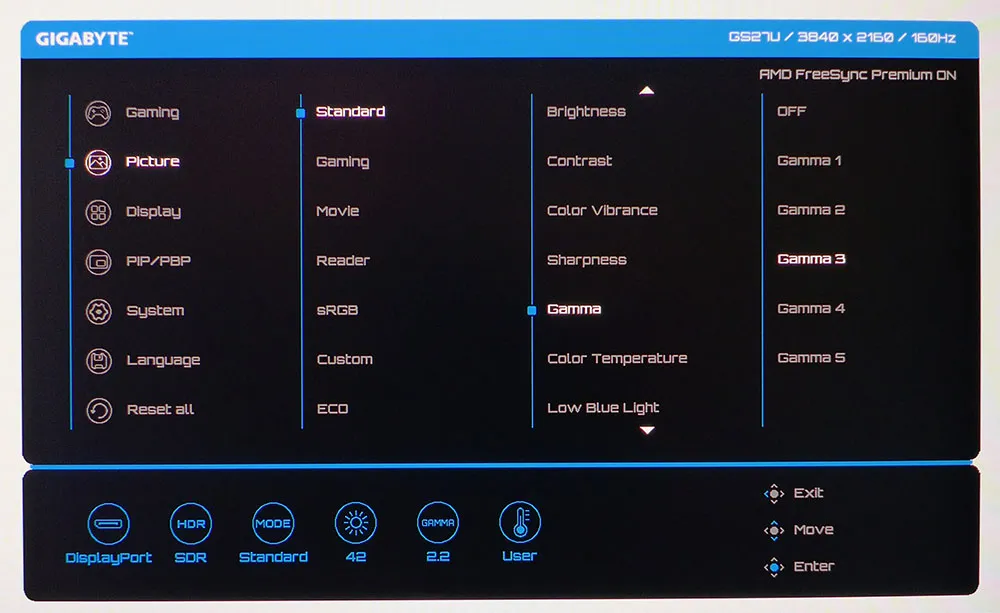The height and width of the screenshot is (613, 1000).
Task: Open the Sharpness setting
Action: pos(587,260)
